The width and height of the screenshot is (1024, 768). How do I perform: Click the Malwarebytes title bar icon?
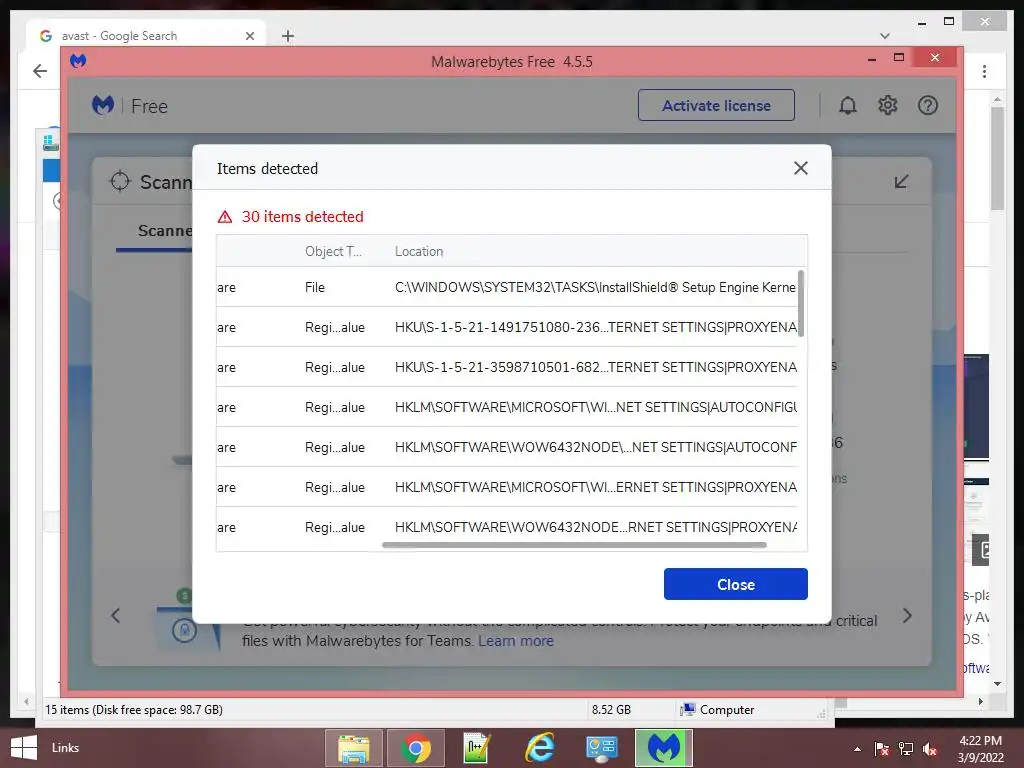pyautogui.click(x=78, y=61)
